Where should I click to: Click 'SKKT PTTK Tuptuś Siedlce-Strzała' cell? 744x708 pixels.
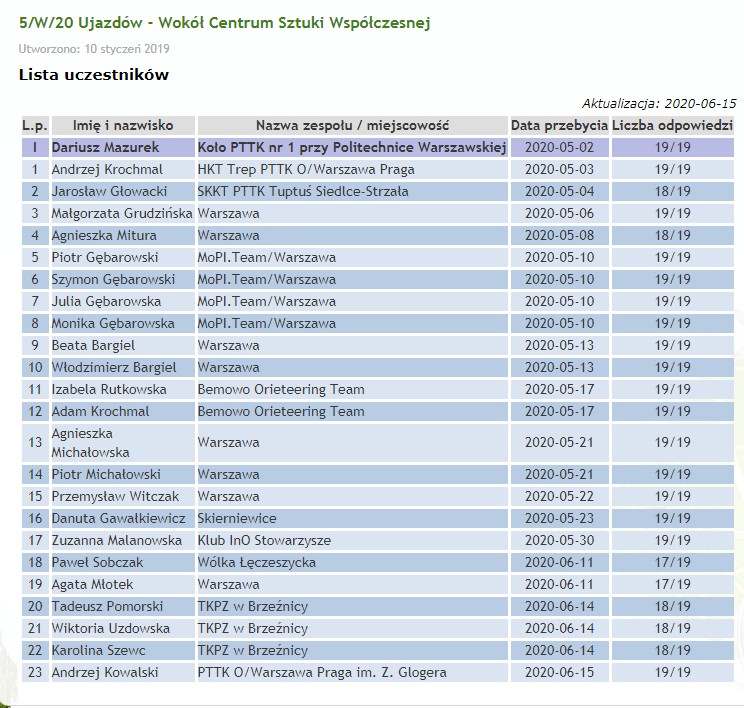point(353,191)
